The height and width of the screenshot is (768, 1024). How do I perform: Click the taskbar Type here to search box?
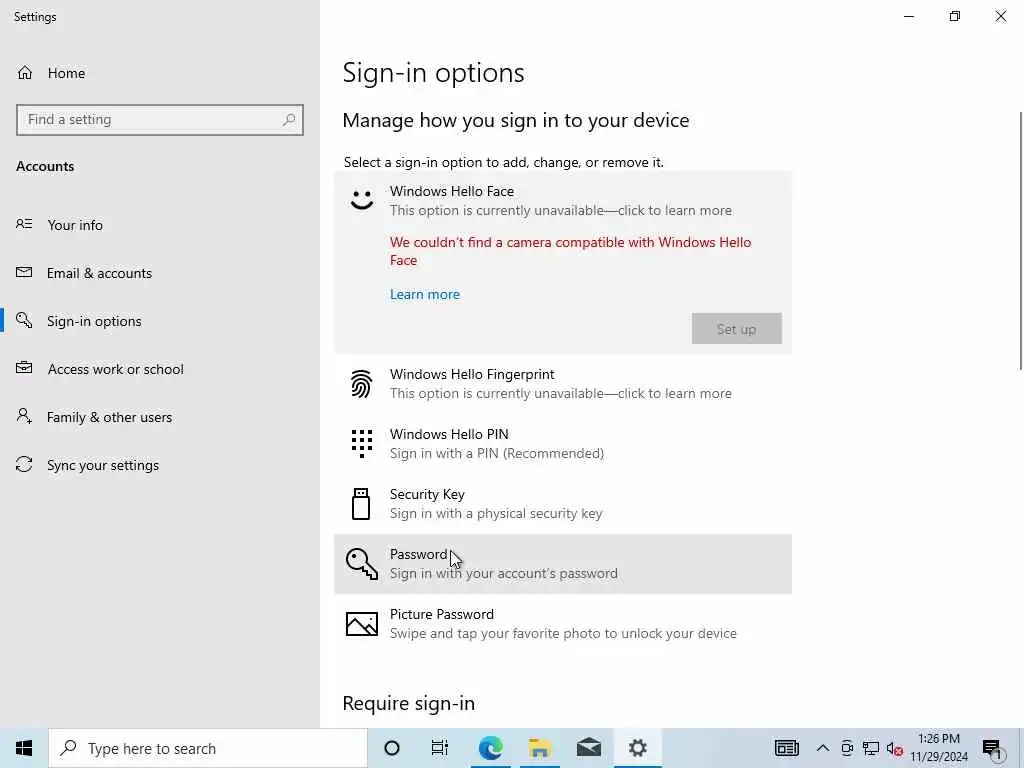click(208, 748)
